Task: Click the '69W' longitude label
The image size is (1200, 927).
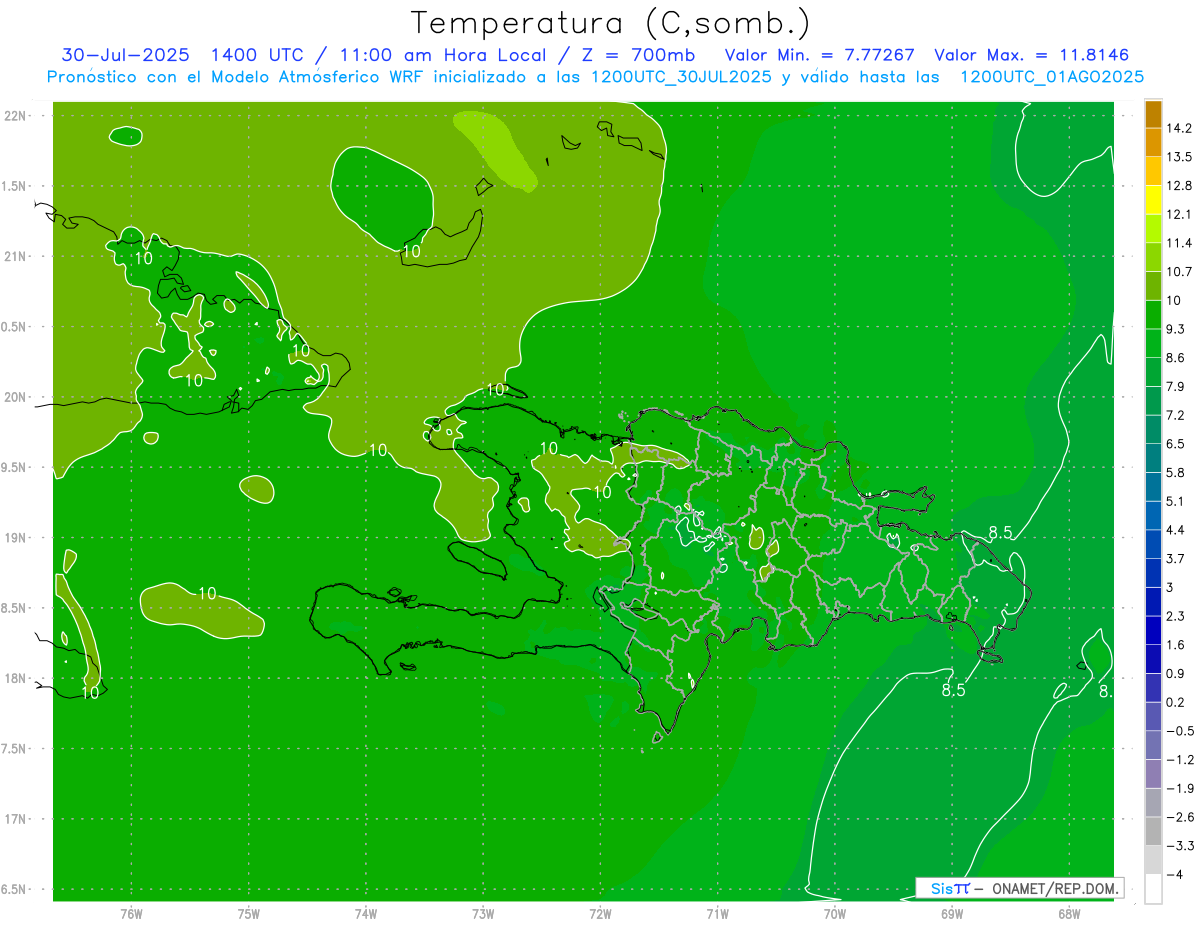Action: coord(952,914)
